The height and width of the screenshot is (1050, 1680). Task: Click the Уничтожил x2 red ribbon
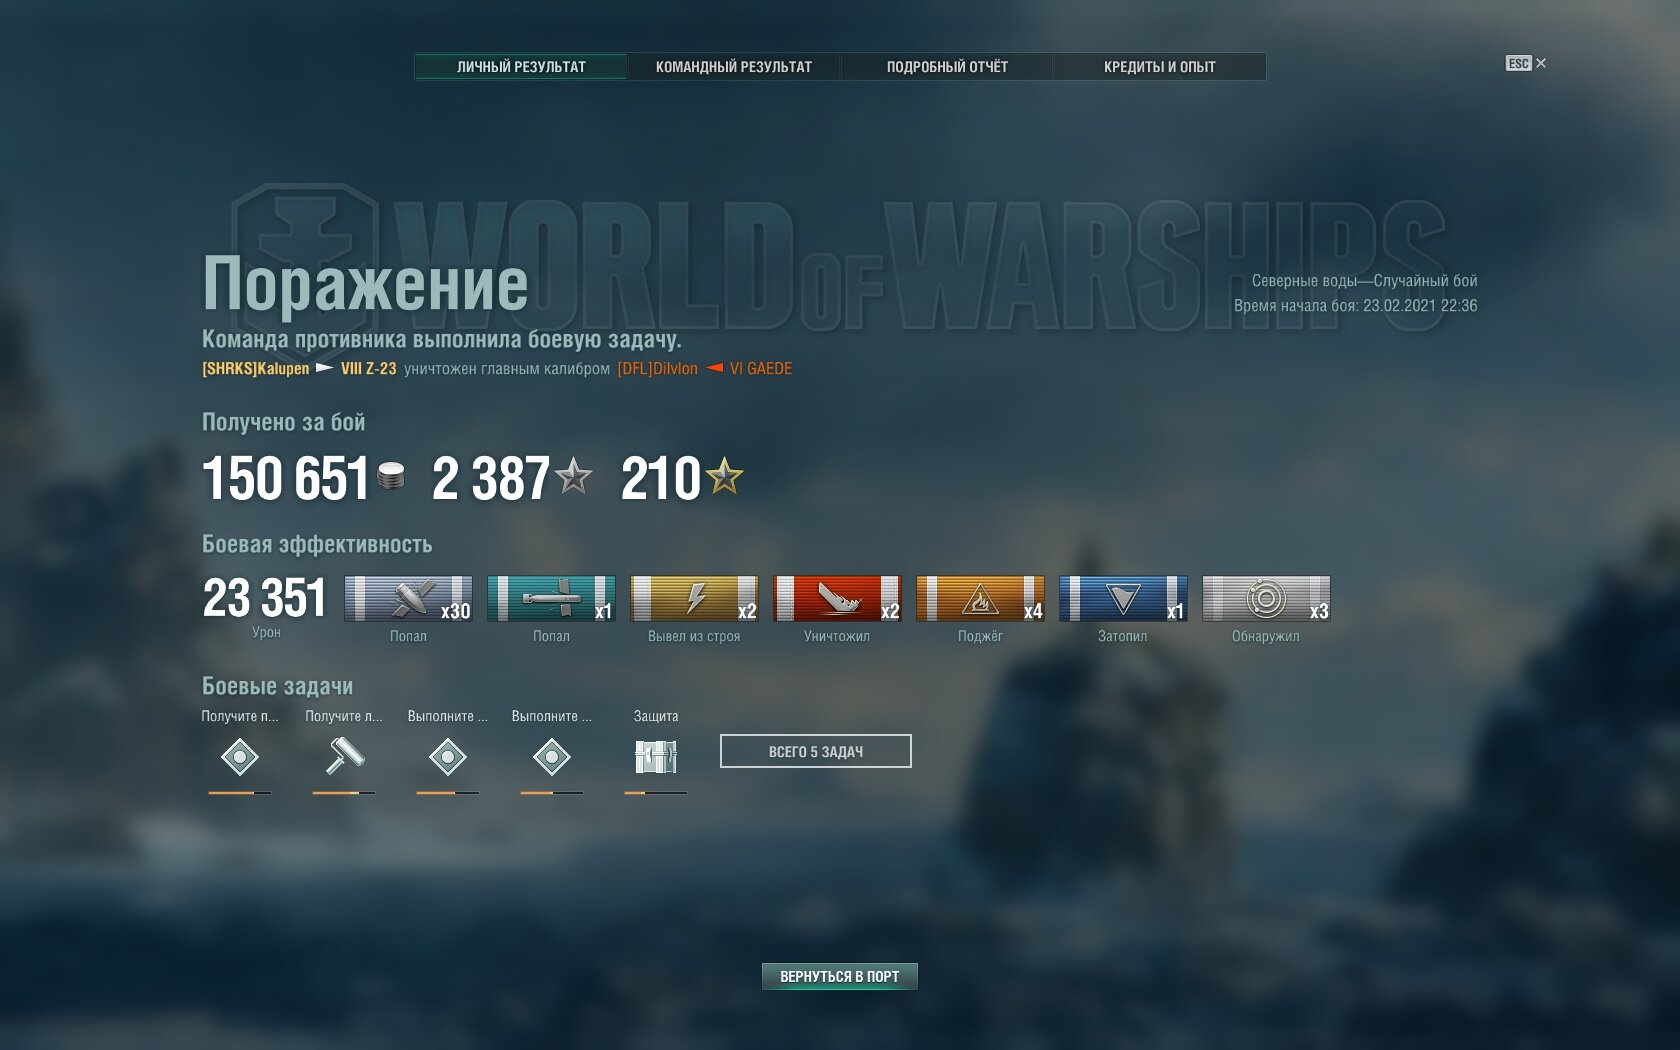pyautogui.click(x=837, y=598)
